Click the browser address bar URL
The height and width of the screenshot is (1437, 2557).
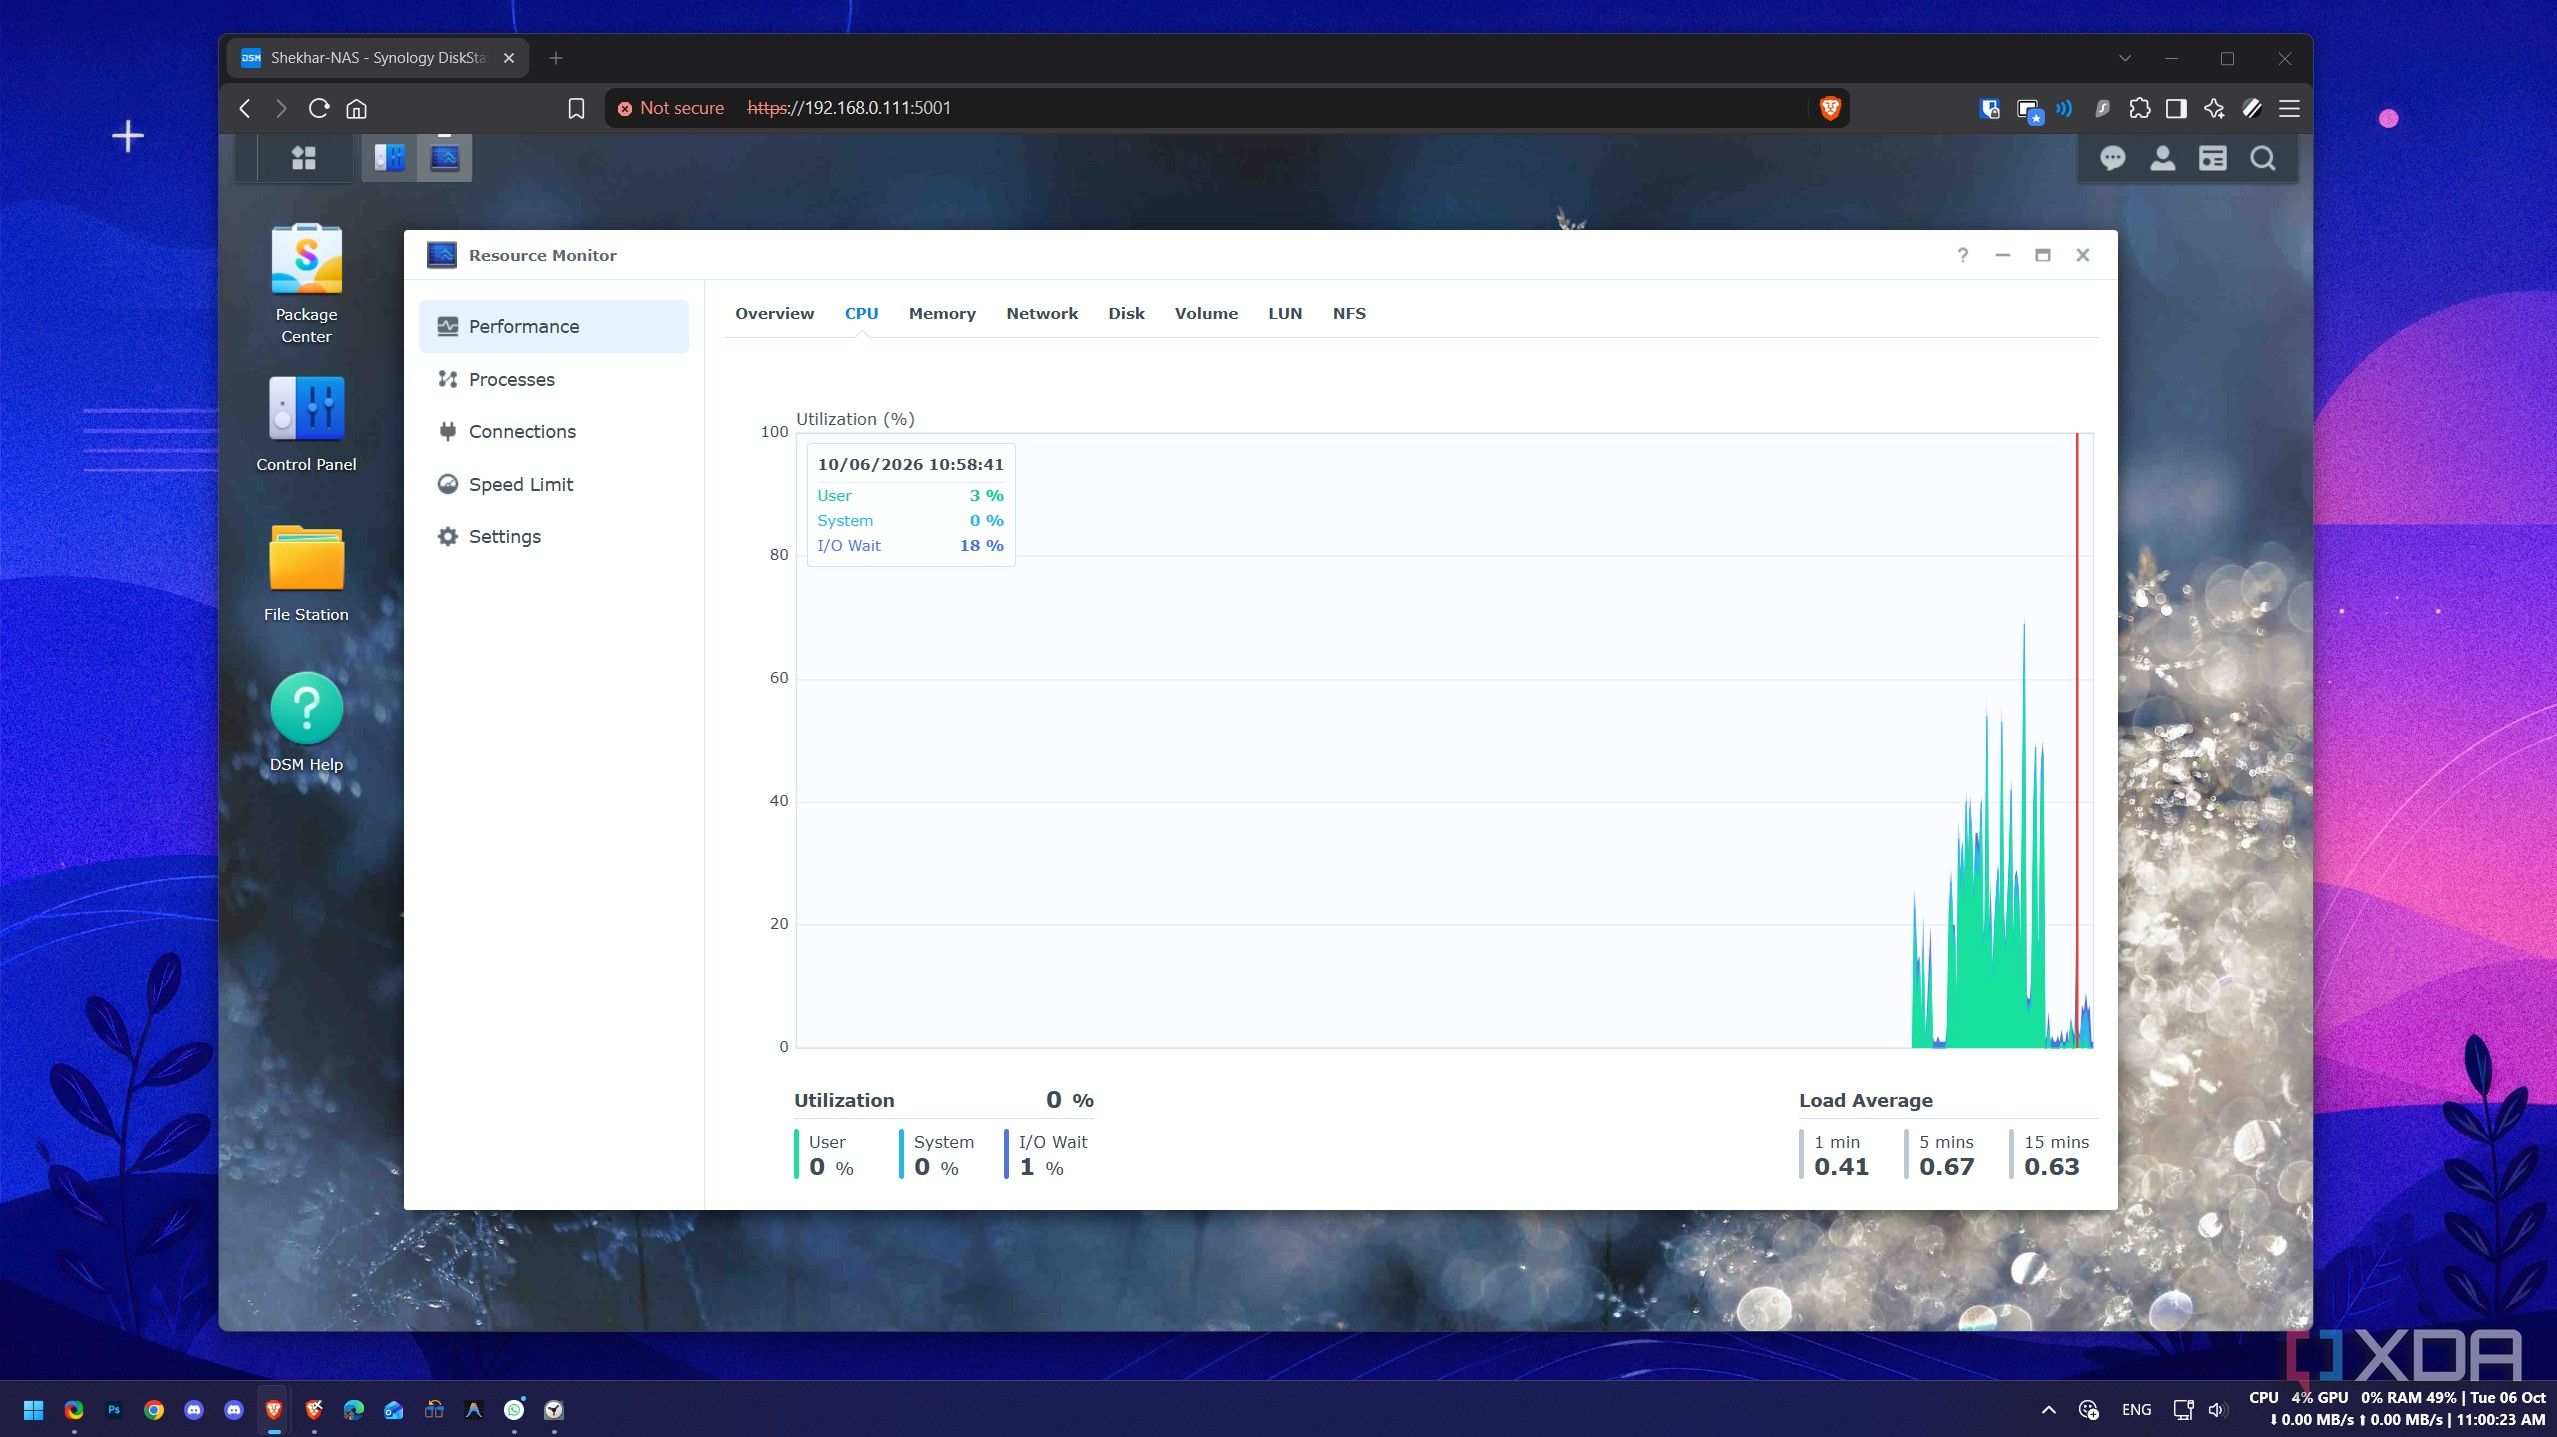click(849, 108)
